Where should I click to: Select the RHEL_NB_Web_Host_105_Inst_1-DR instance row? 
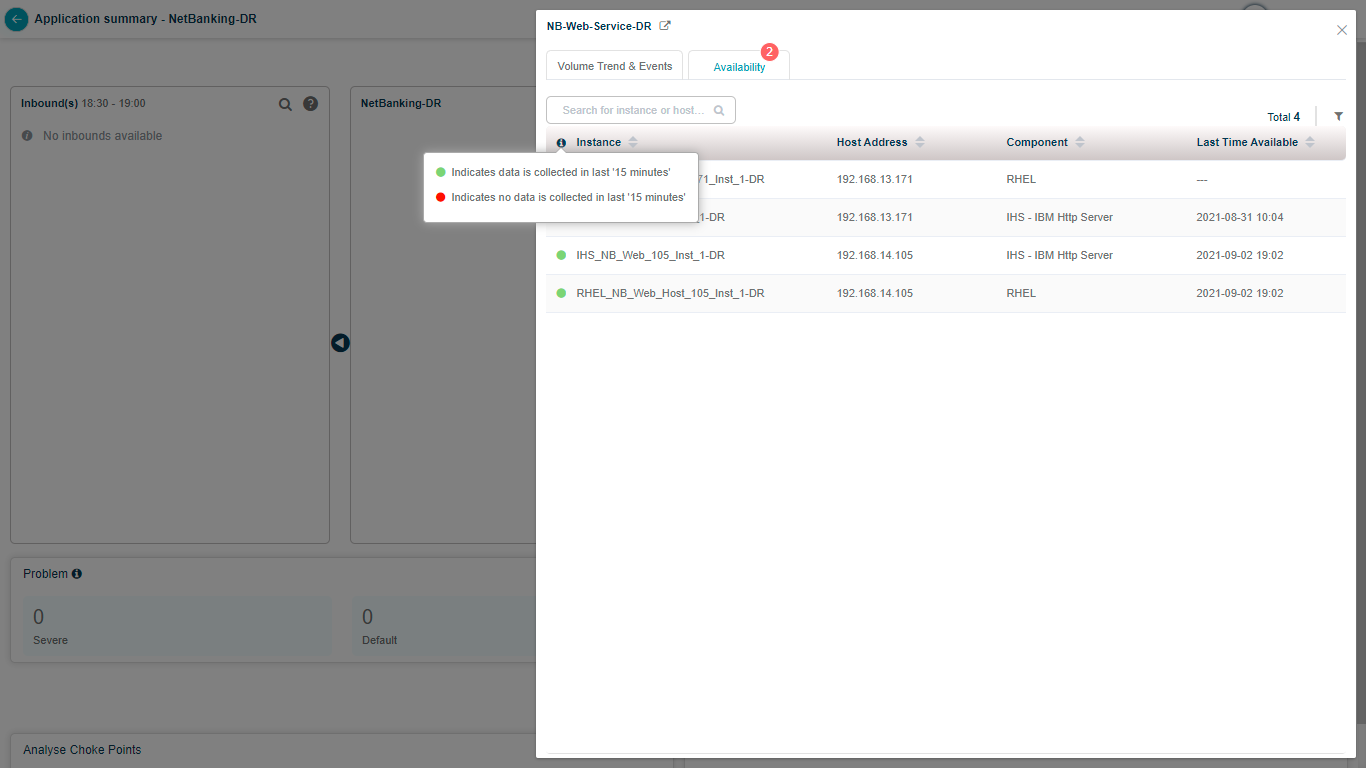[670, 294]
